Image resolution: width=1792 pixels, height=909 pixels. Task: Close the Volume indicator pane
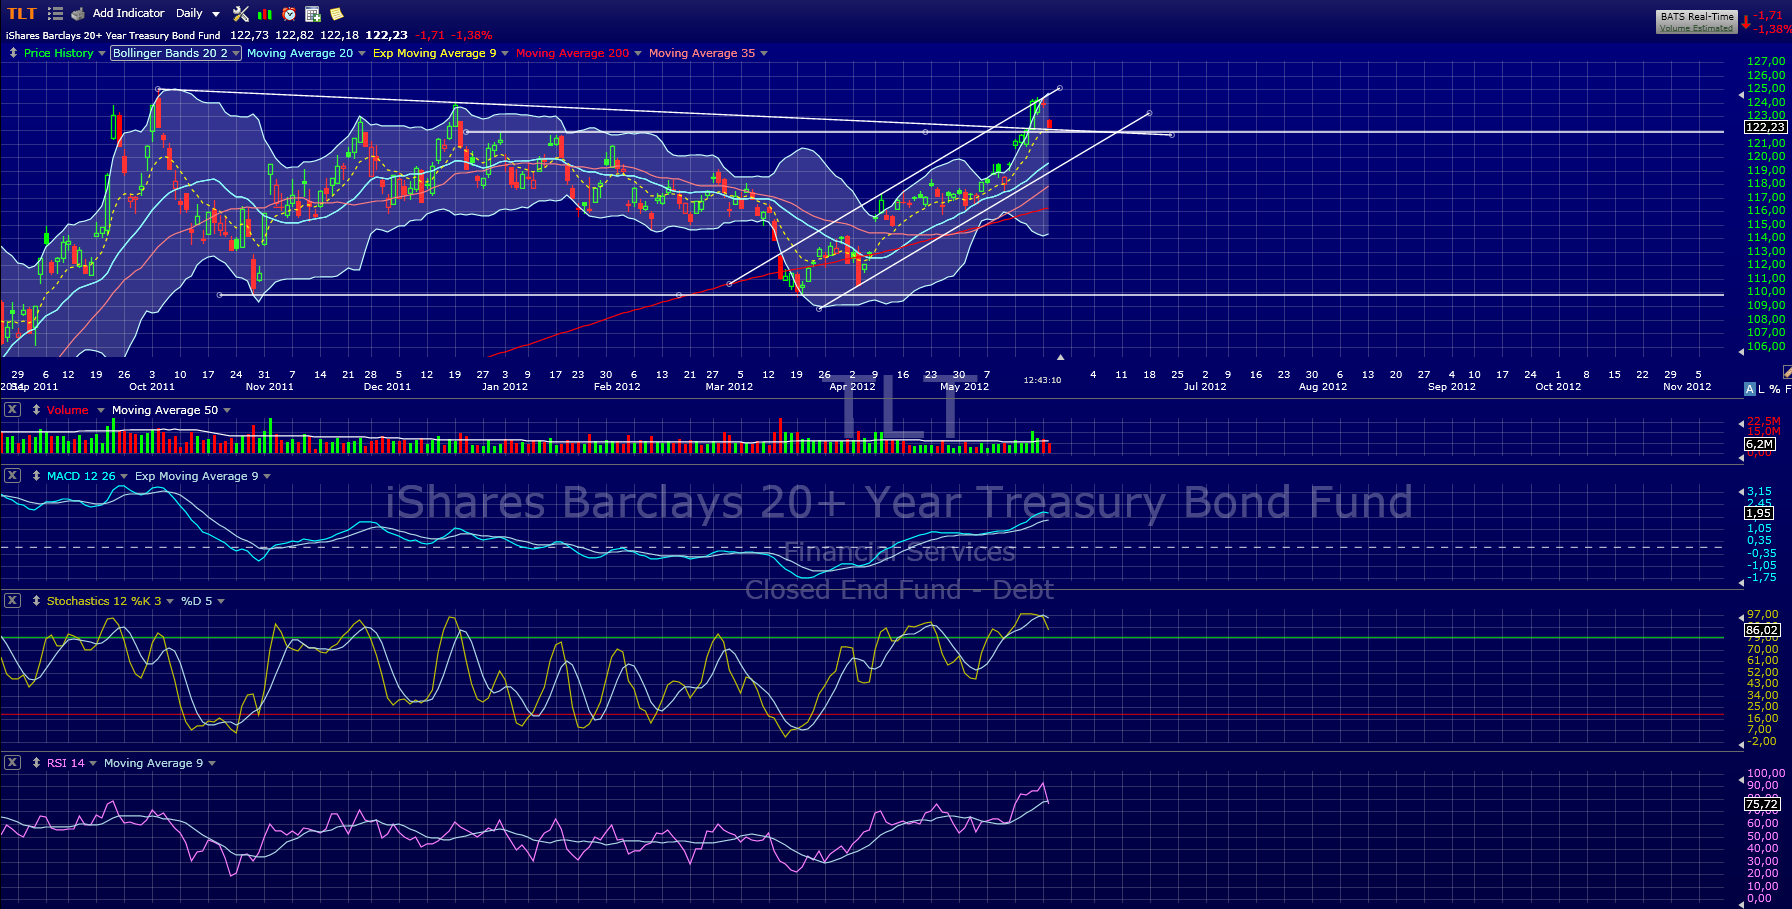(x=12, y=410)
